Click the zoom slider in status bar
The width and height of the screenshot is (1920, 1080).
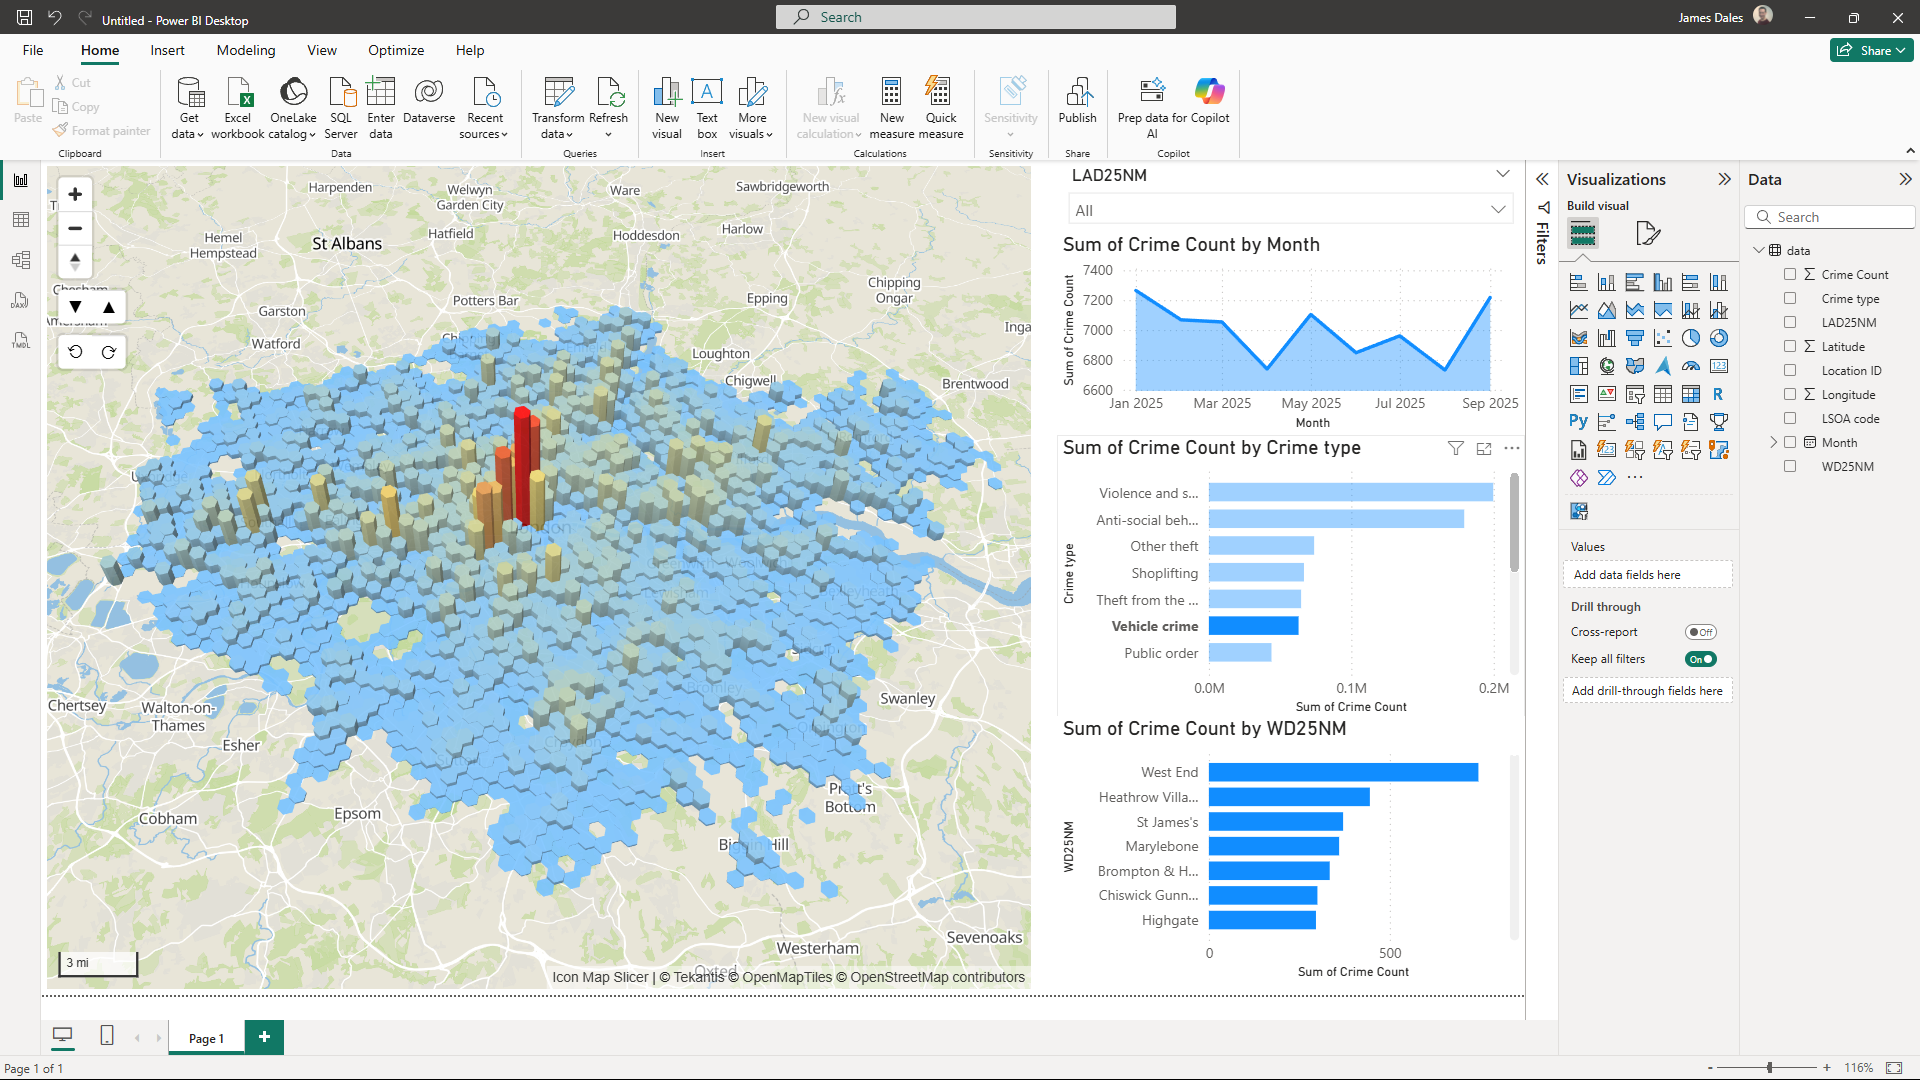coord(1769,1068)
